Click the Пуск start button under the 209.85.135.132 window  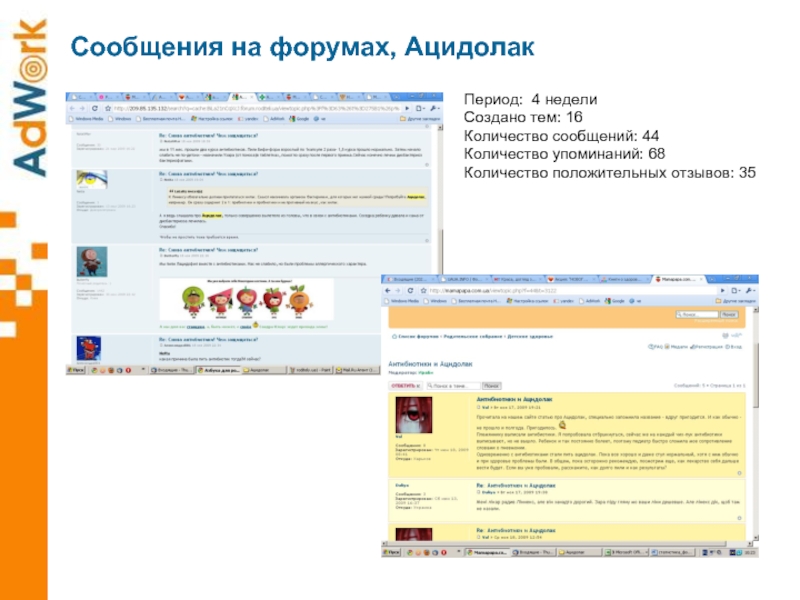[76, 370]
